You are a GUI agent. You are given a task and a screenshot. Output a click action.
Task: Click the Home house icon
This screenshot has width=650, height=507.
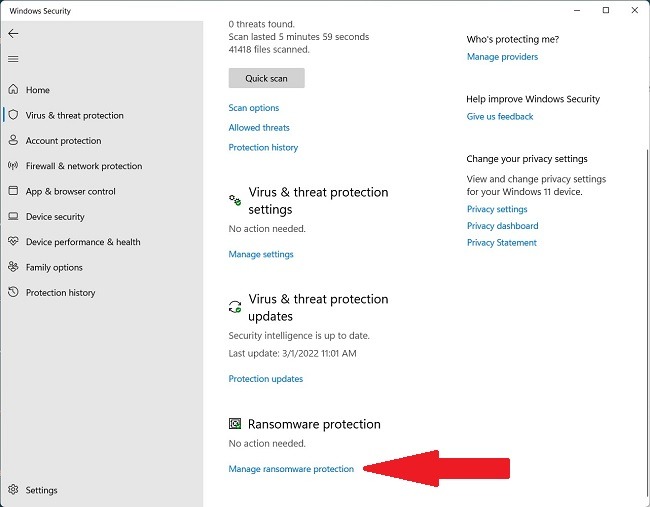tap(13, 90)
